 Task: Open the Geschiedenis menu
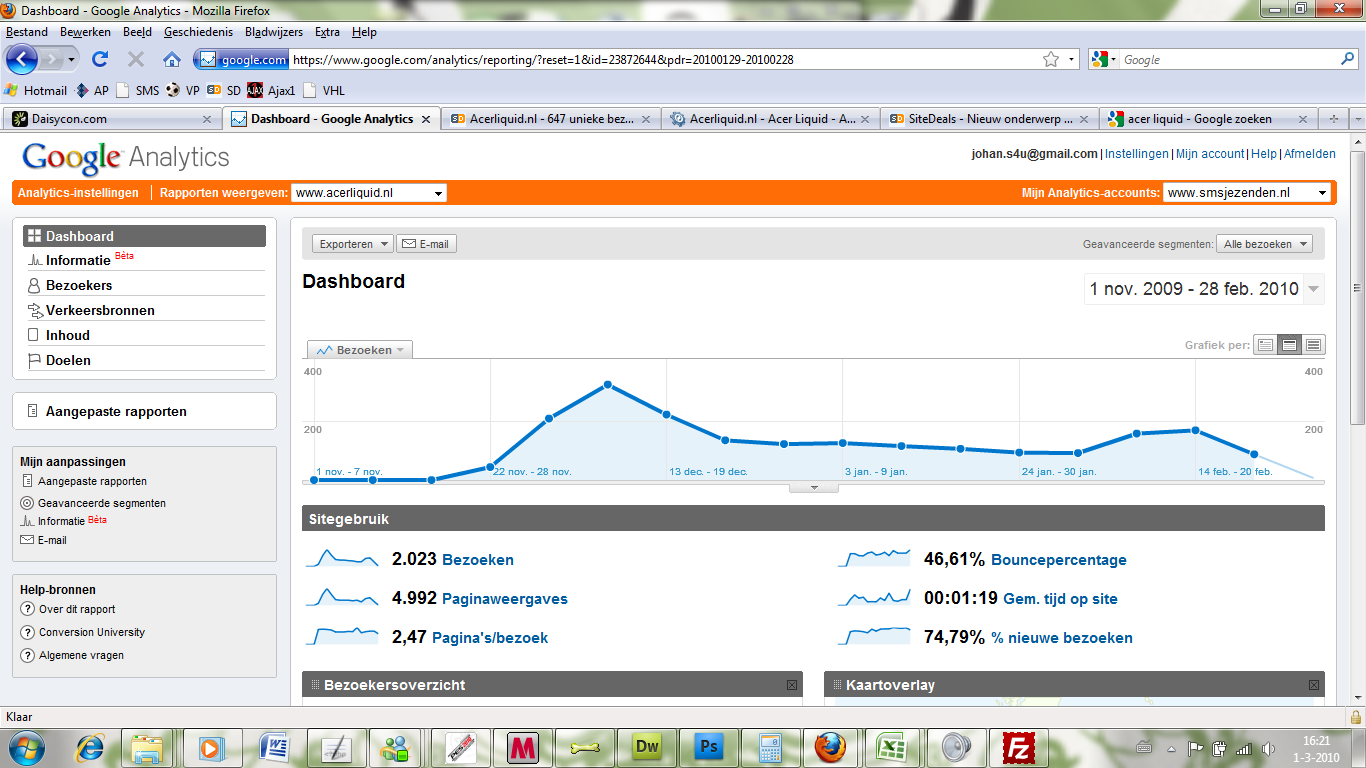coord(199,32)
